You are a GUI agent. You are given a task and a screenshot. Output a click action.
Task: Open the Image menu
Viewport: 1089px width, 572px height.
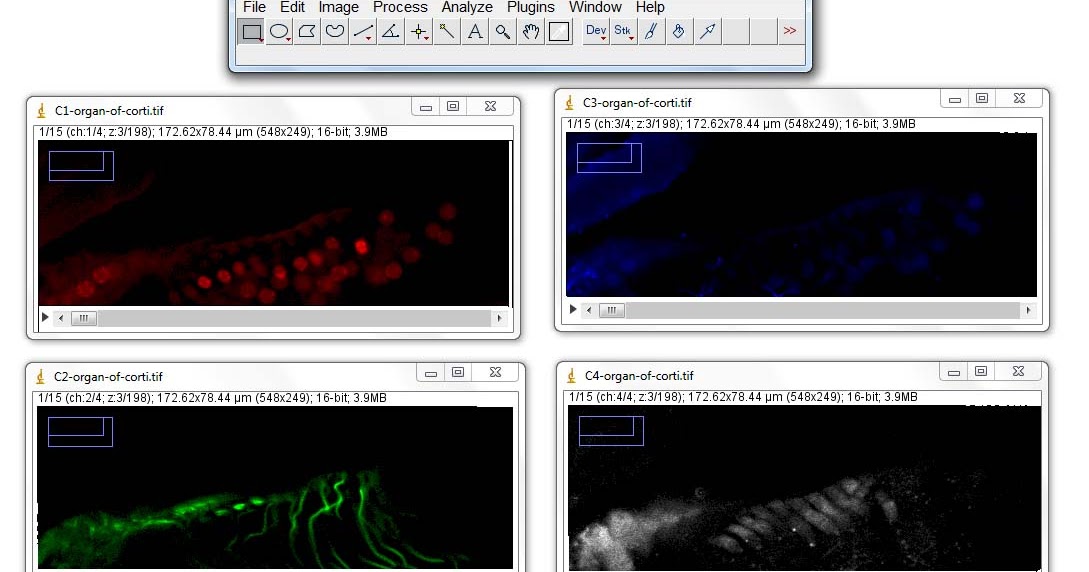tap(338, 7)
